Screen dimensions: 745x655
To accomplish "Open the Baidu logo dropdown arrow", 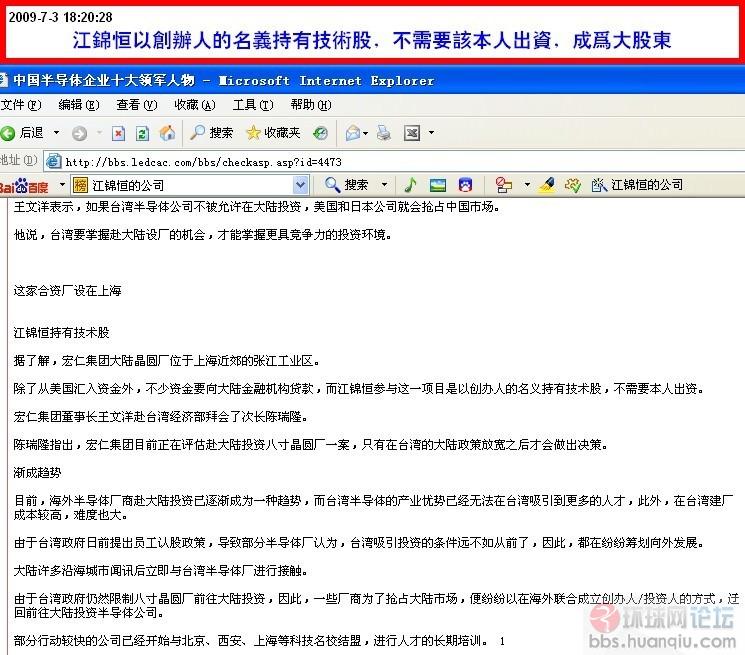I will pos(62,184).
